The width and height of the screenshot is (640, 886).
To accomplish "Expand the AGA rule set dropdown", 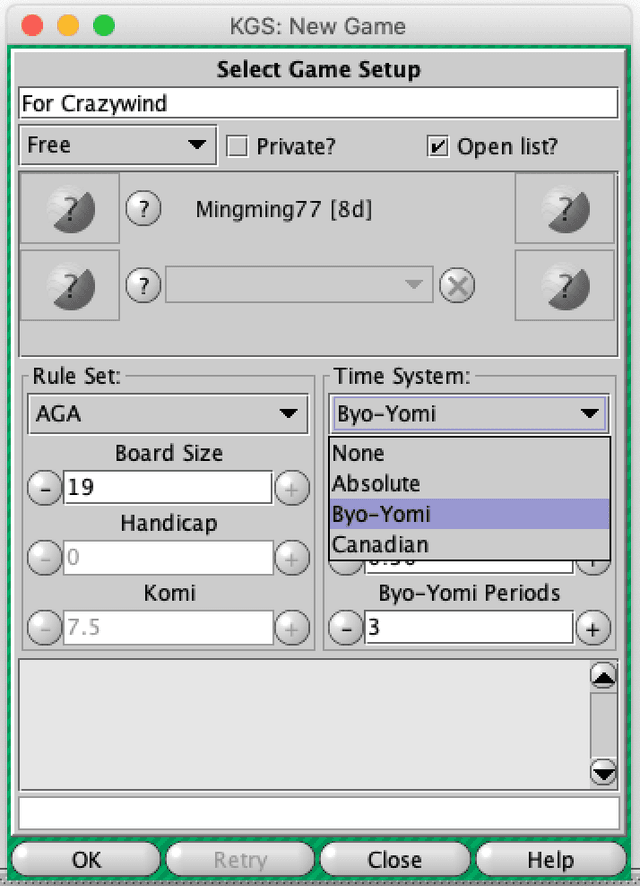I will (168, 414).
